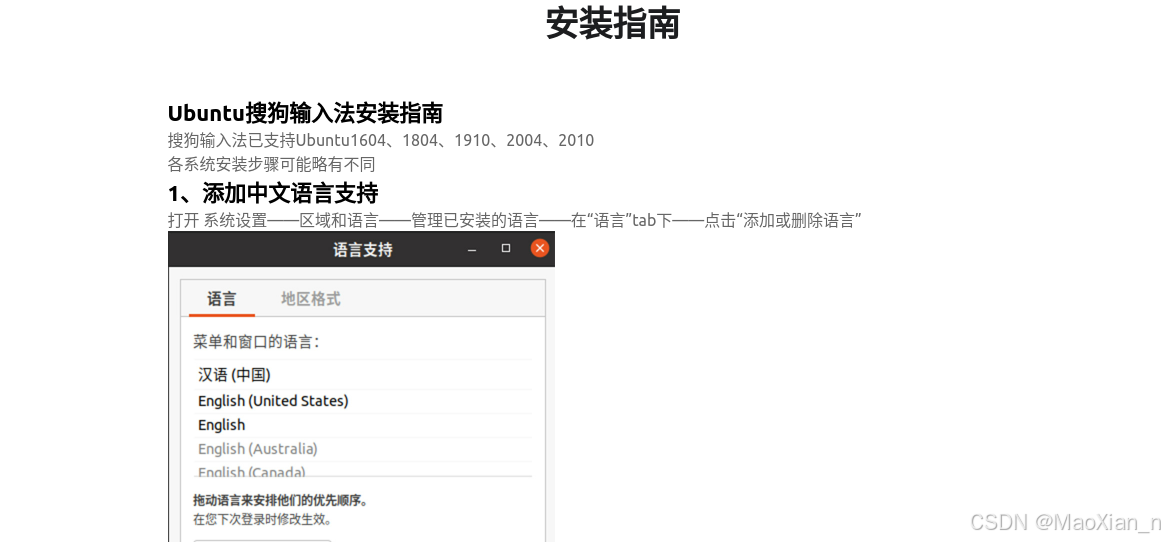Click the 在您下次登录时修改生效 note
The width and height of the screenshot is (1165, 542).
click(x=262, y=519)
